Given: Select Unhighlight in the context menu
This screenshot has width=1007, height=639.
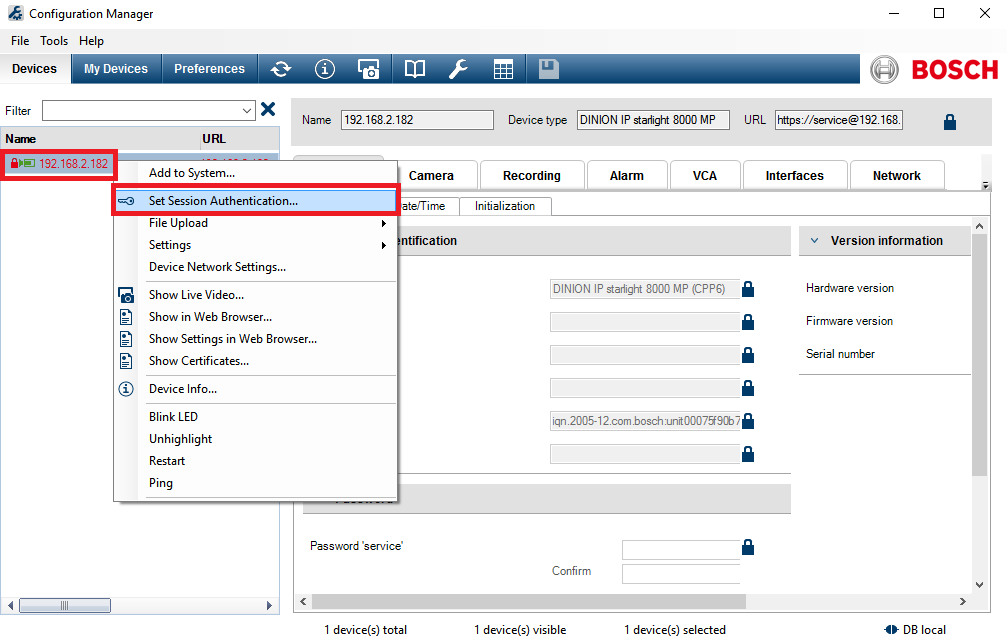Looking at the screenshot, I should [256, 439].
